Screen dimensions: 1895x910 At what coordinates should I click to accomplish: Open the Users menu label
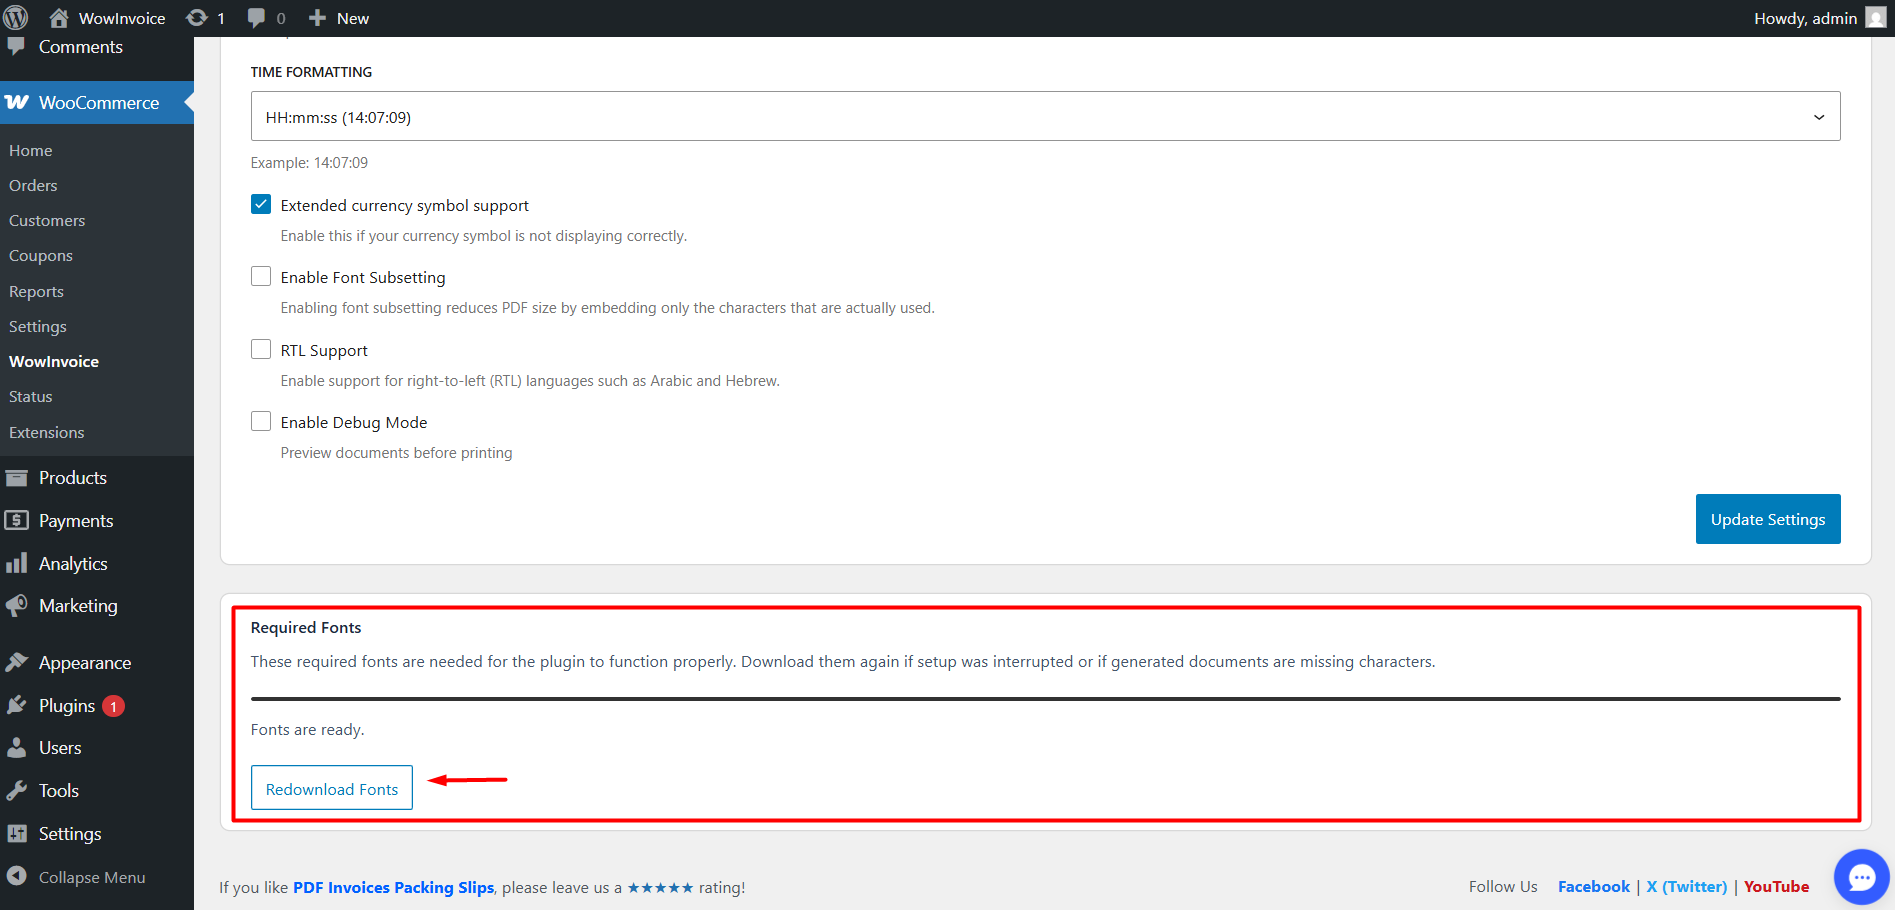60,748
